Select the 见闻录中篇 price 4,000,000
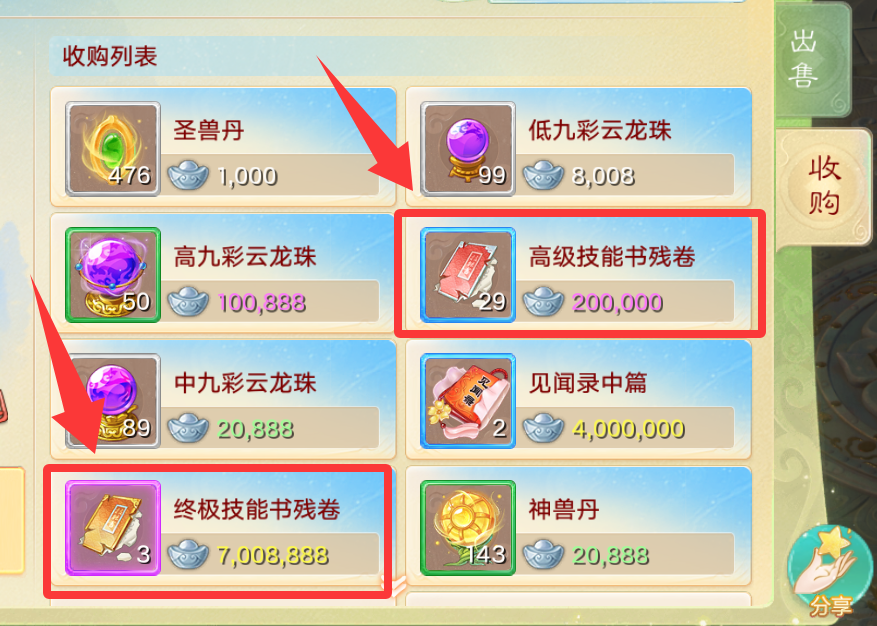Viewport: 877px width, 626px height. 628,429
